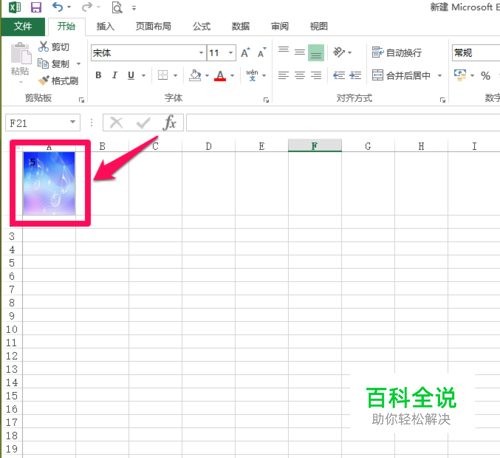Click the text orientation icon
The width and height of the screenshot is (500, 458).
[x=339, y=52]
